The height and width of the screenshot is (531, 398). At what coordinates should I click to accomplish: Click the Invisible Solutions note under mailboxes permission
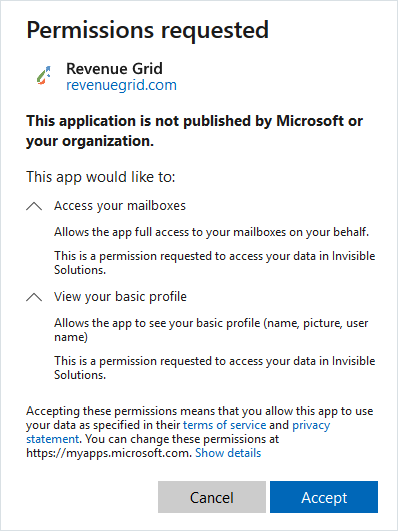214,262
